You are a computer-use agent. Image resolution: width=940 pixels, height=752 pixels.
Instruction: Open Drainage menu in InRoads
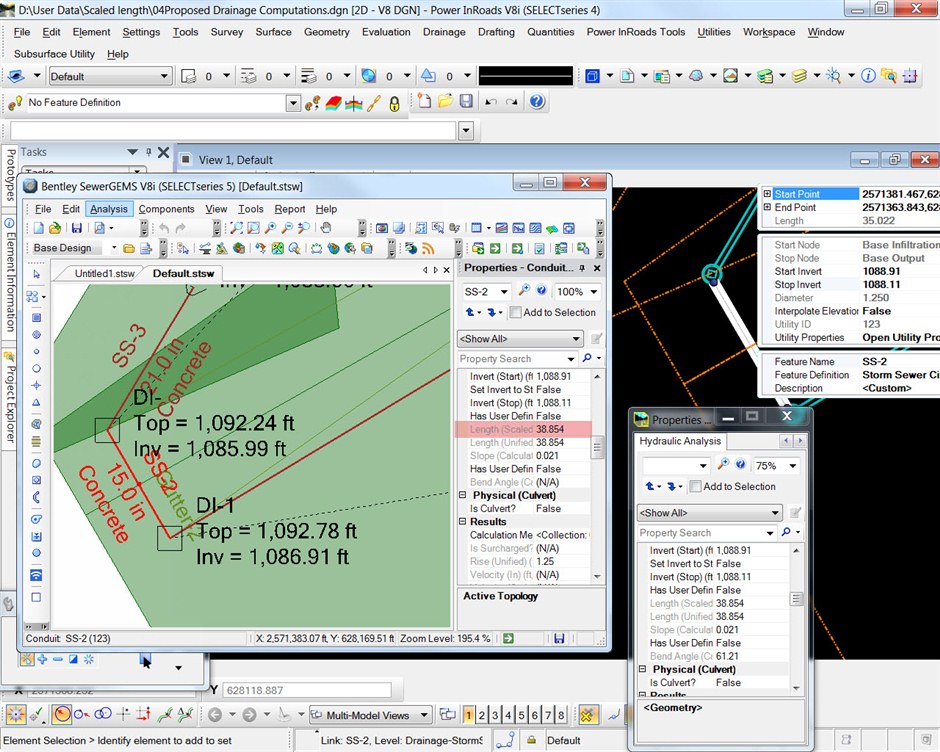[444, 32]
